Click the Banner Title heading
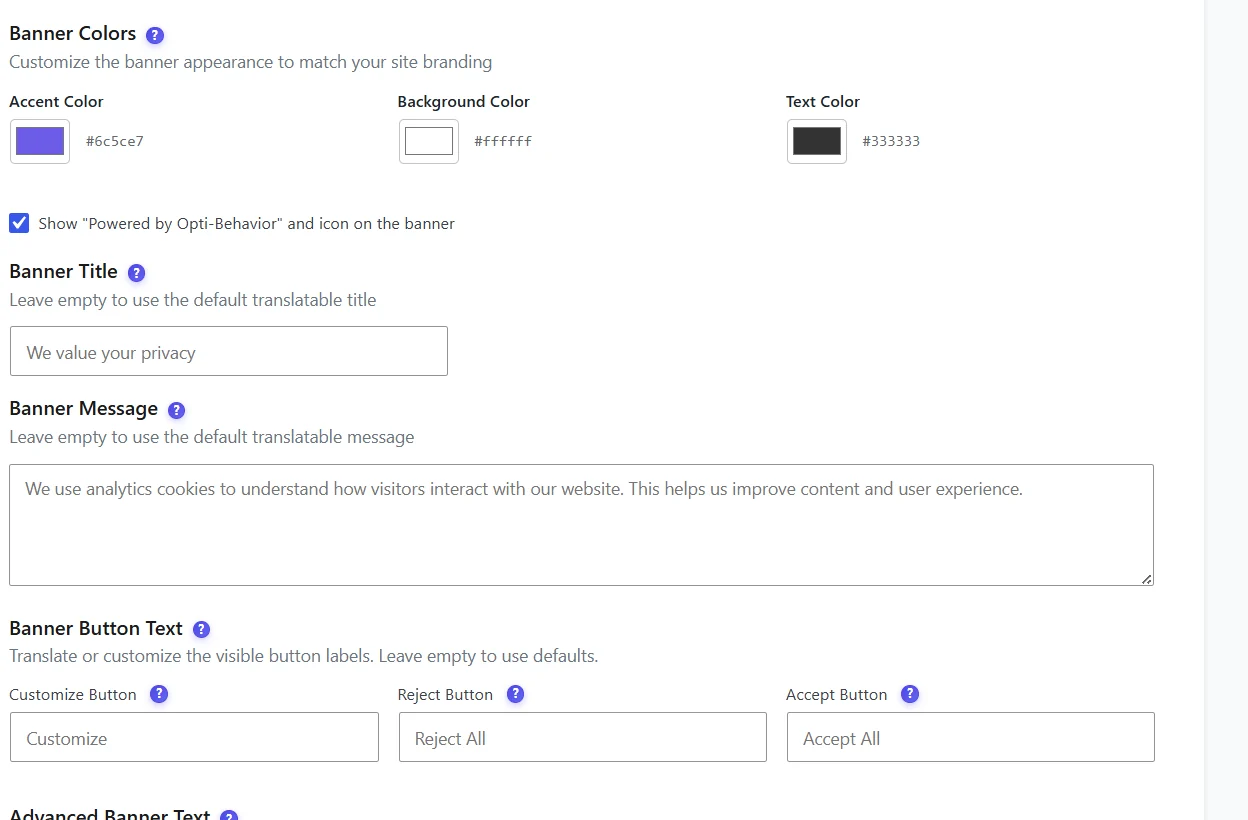Screen dimensions: 1248x820 [x=64, y=272]
